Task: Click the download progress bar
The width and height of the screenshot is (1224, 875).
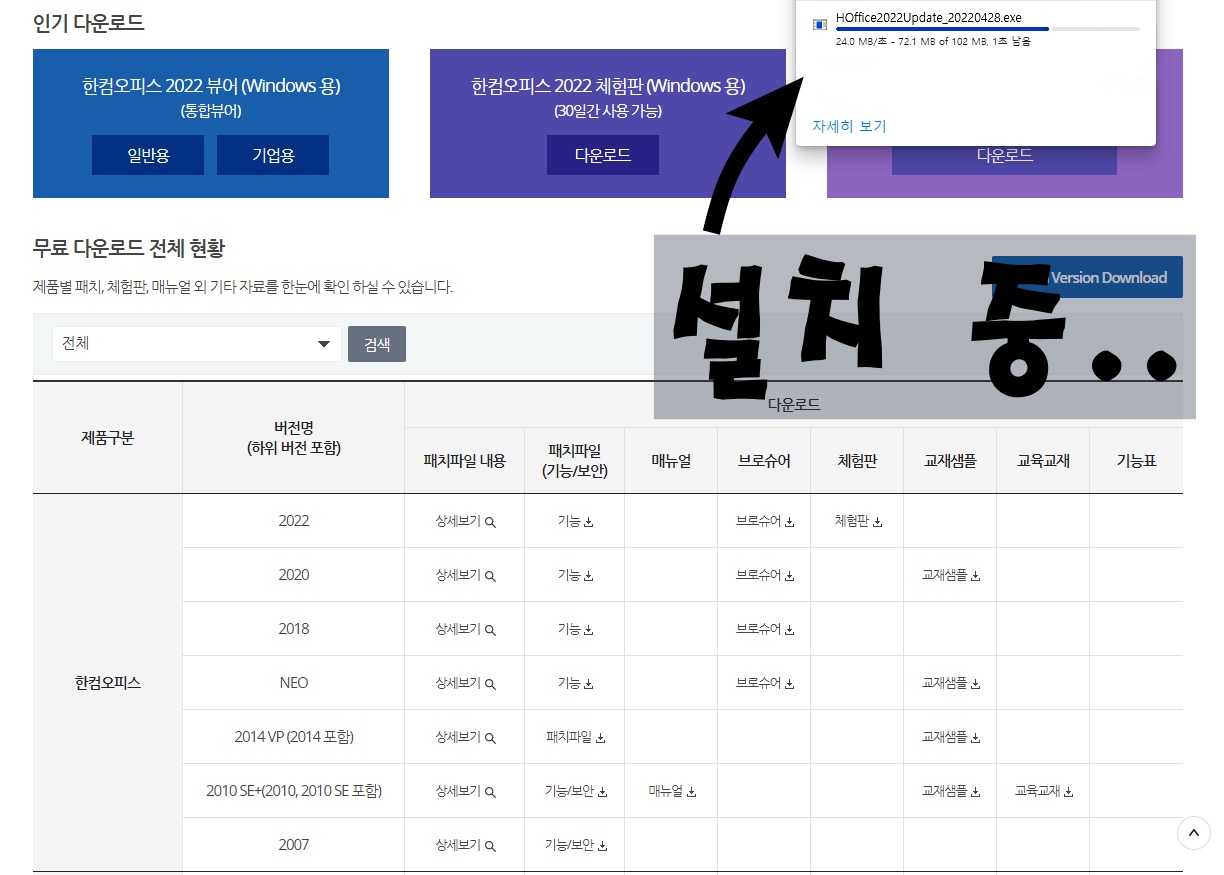Action: (987, 30)
